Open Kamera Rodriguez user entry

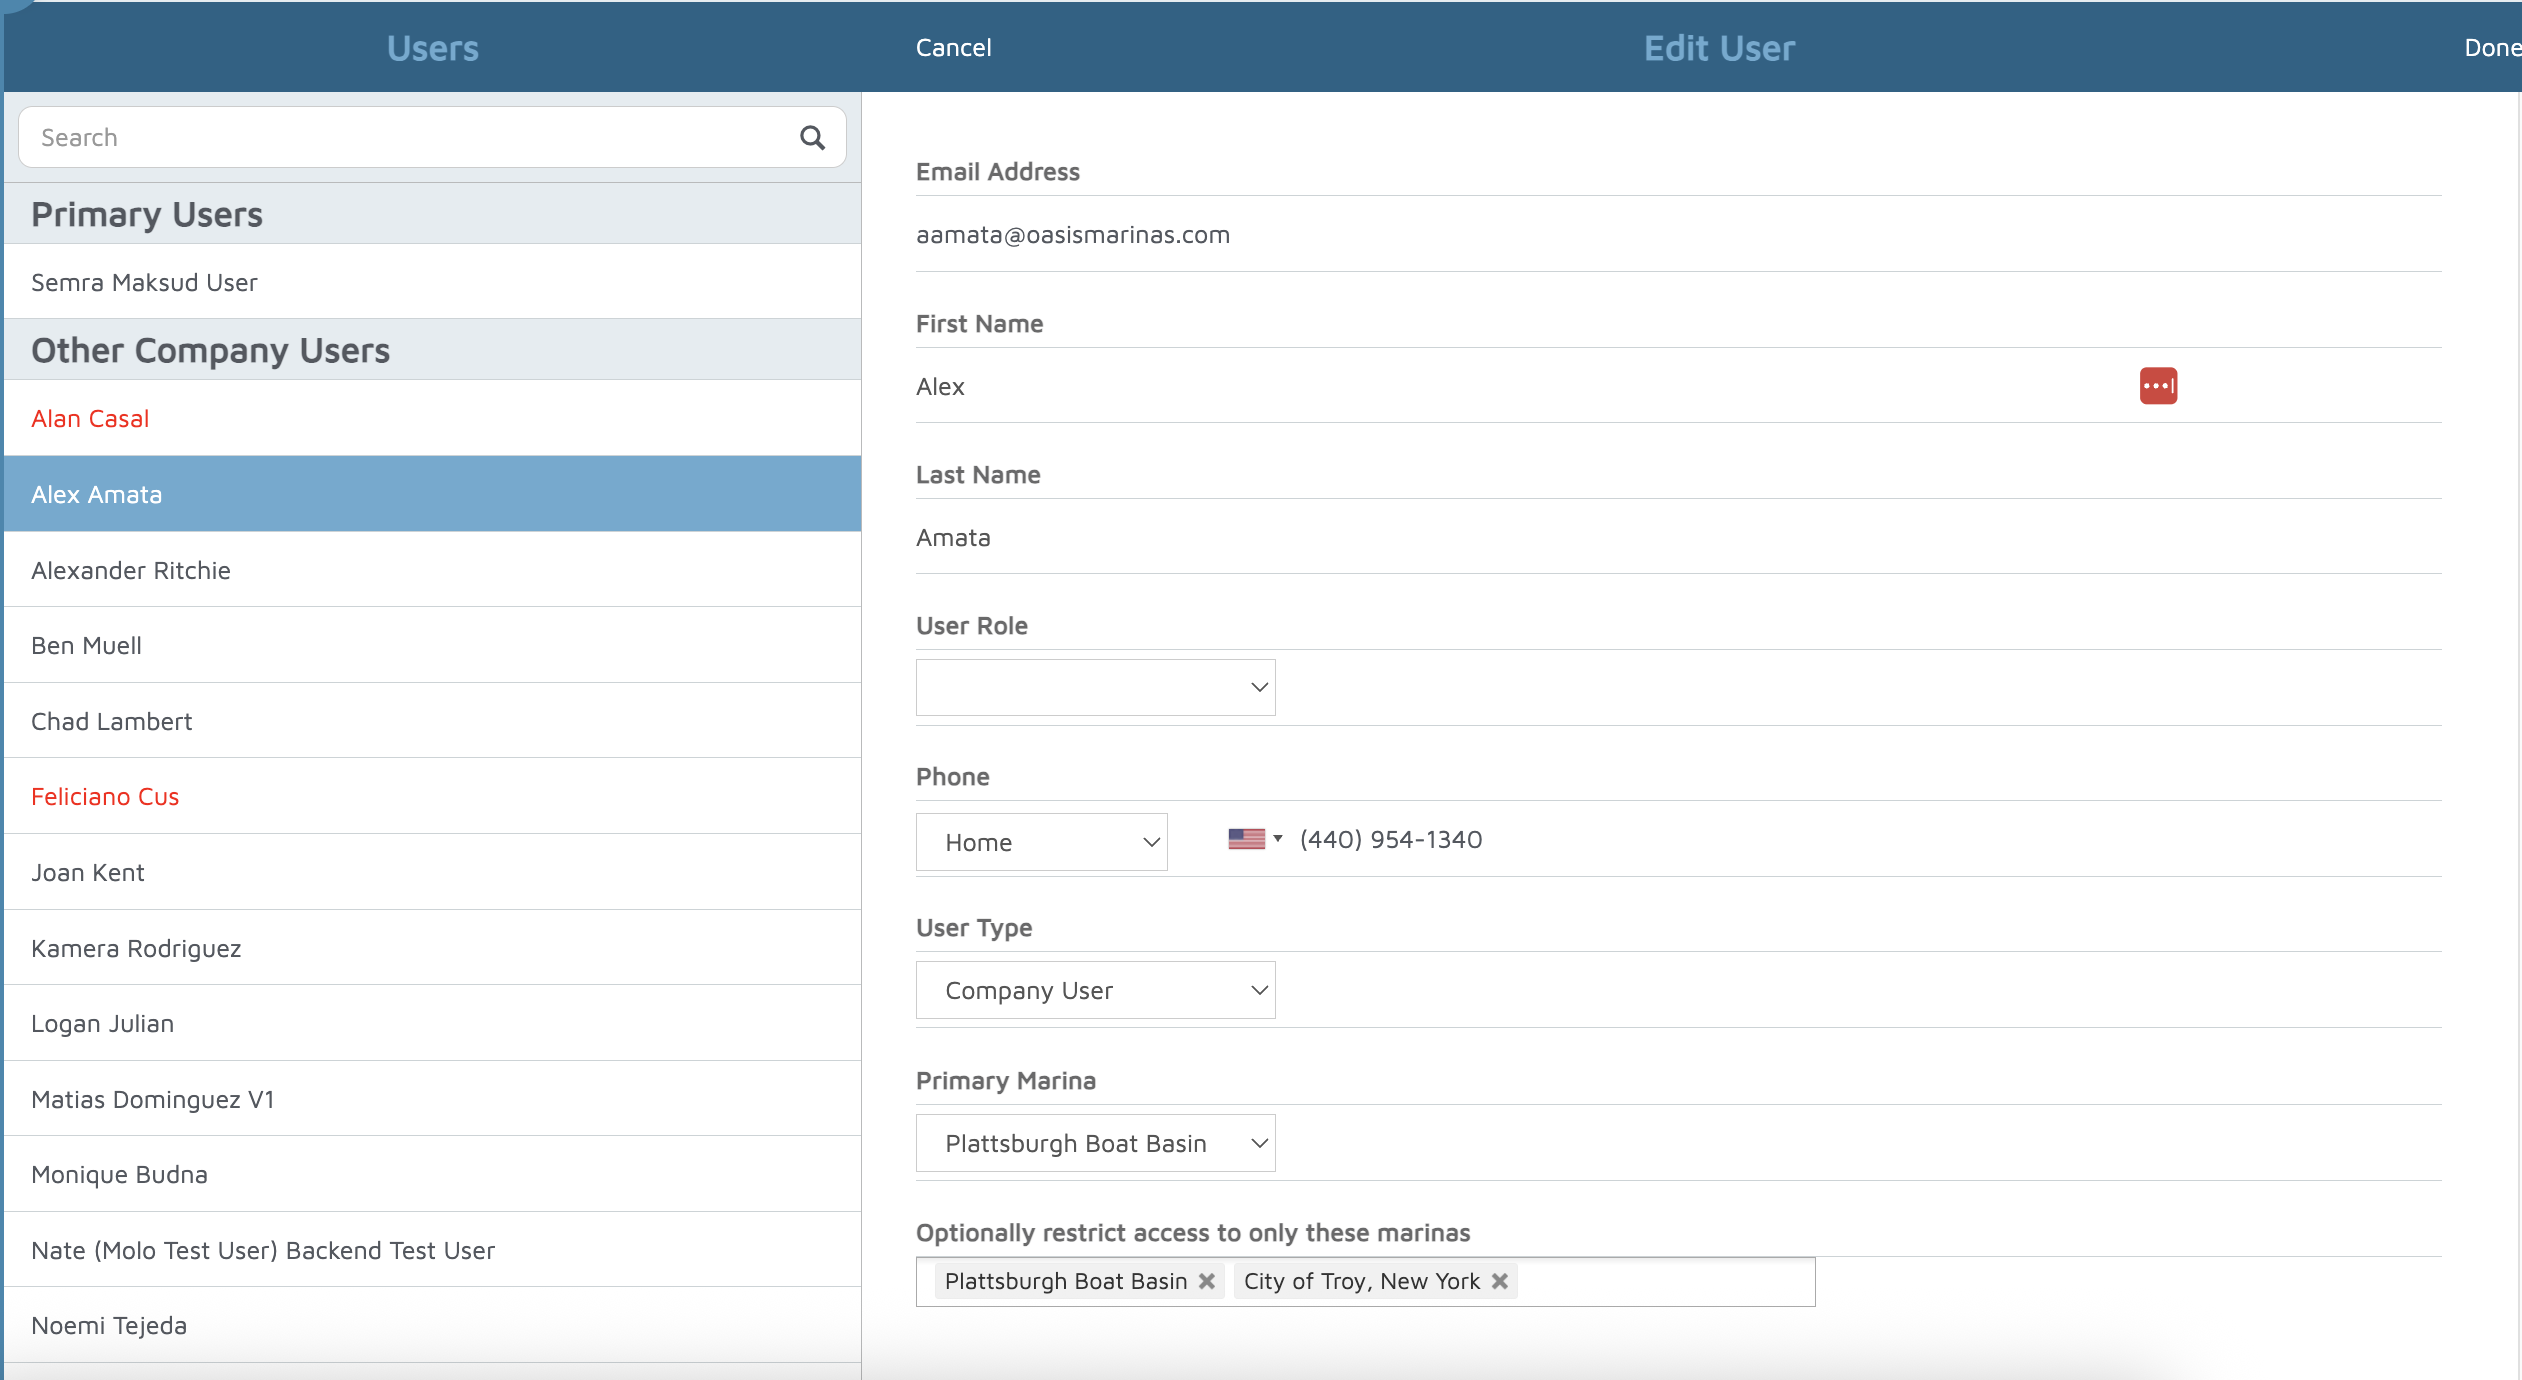[x=136, y=948]
